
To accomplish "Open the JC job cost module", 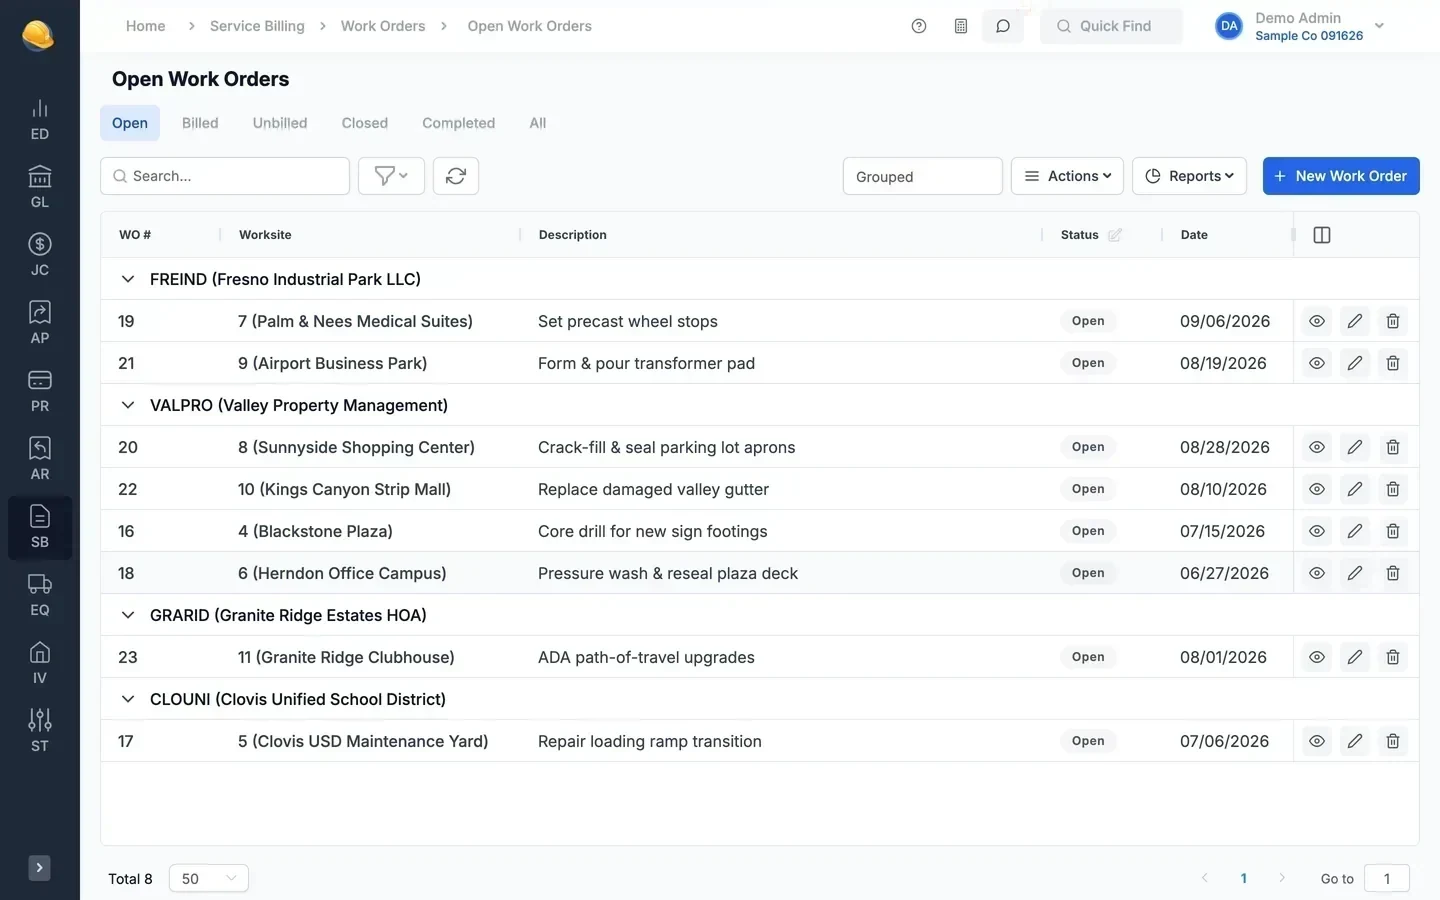I will click(39, 256).
